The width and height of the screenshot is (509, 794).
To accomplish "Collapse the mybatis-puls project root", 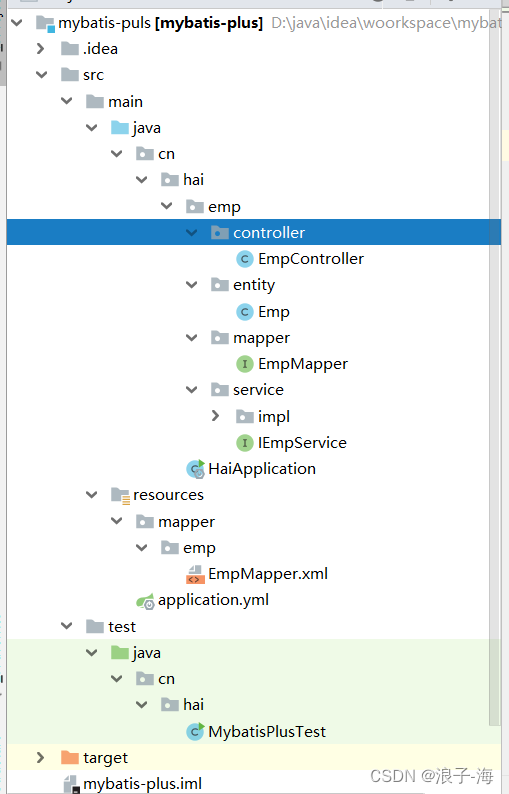I will [17, 23].
